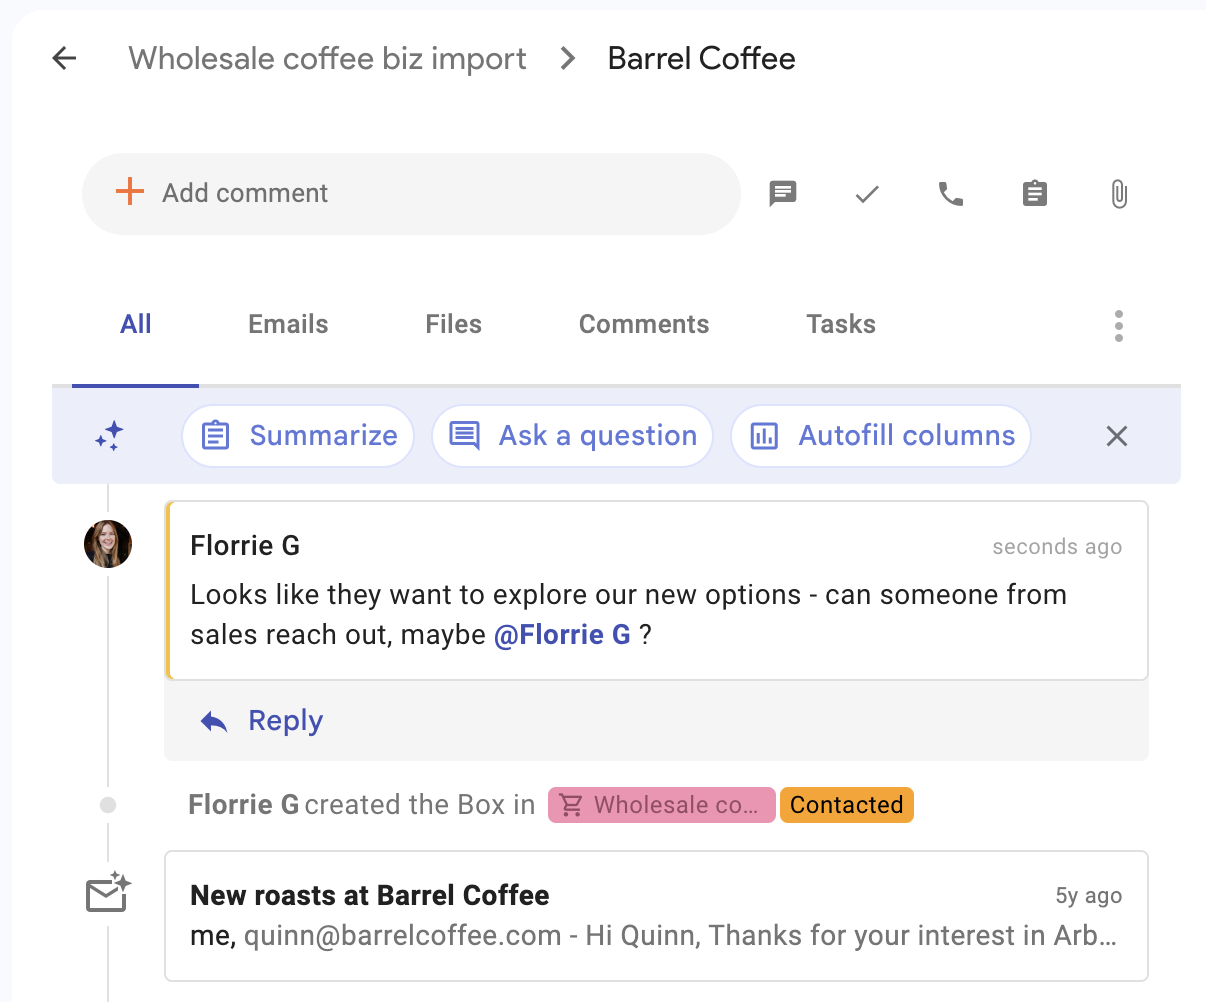This screenshot has height=1002, width=1206.
Task: Click the Contacted stage tag
Action: pyautogui.click(x=847, y=805)
